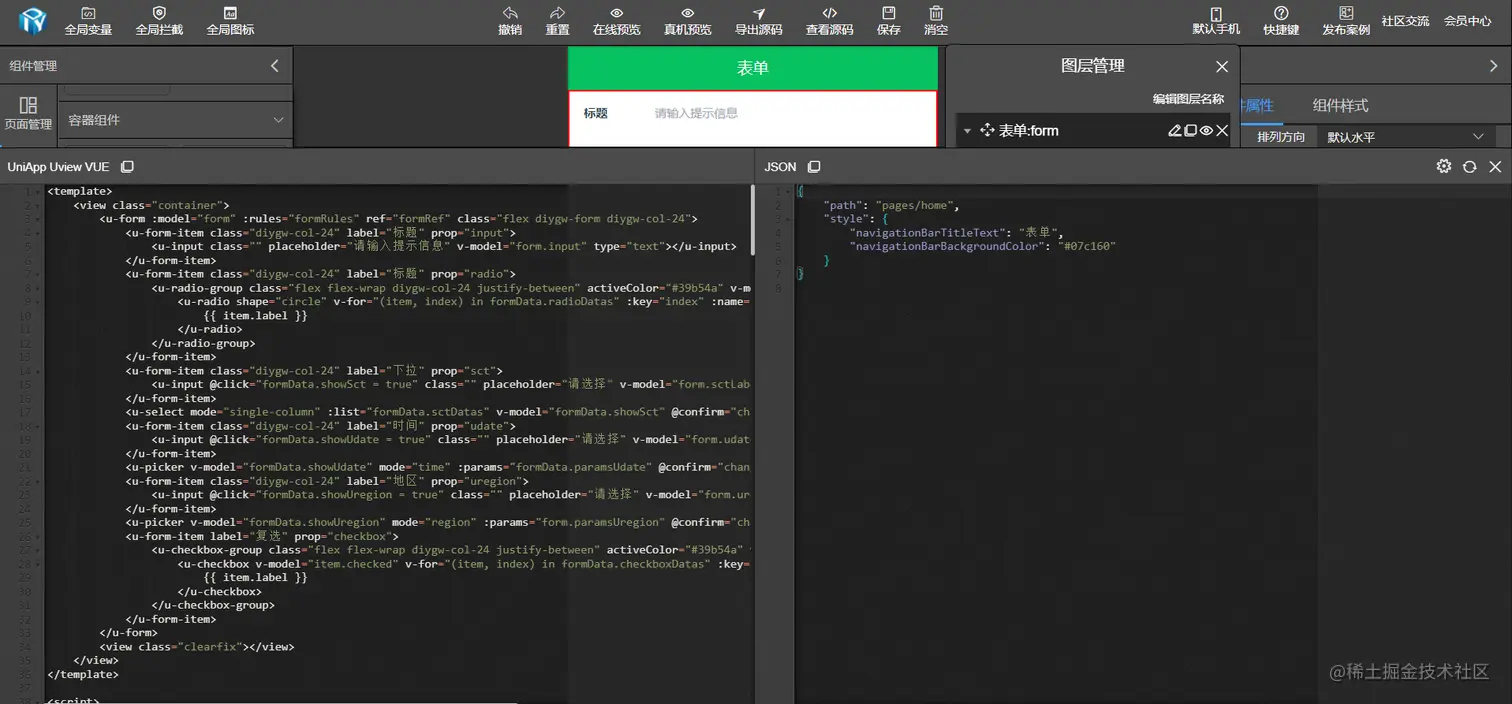Open code viewer settings gear
The width and height of the screenshot is (1512, 704).
(x=1443, y=167)
